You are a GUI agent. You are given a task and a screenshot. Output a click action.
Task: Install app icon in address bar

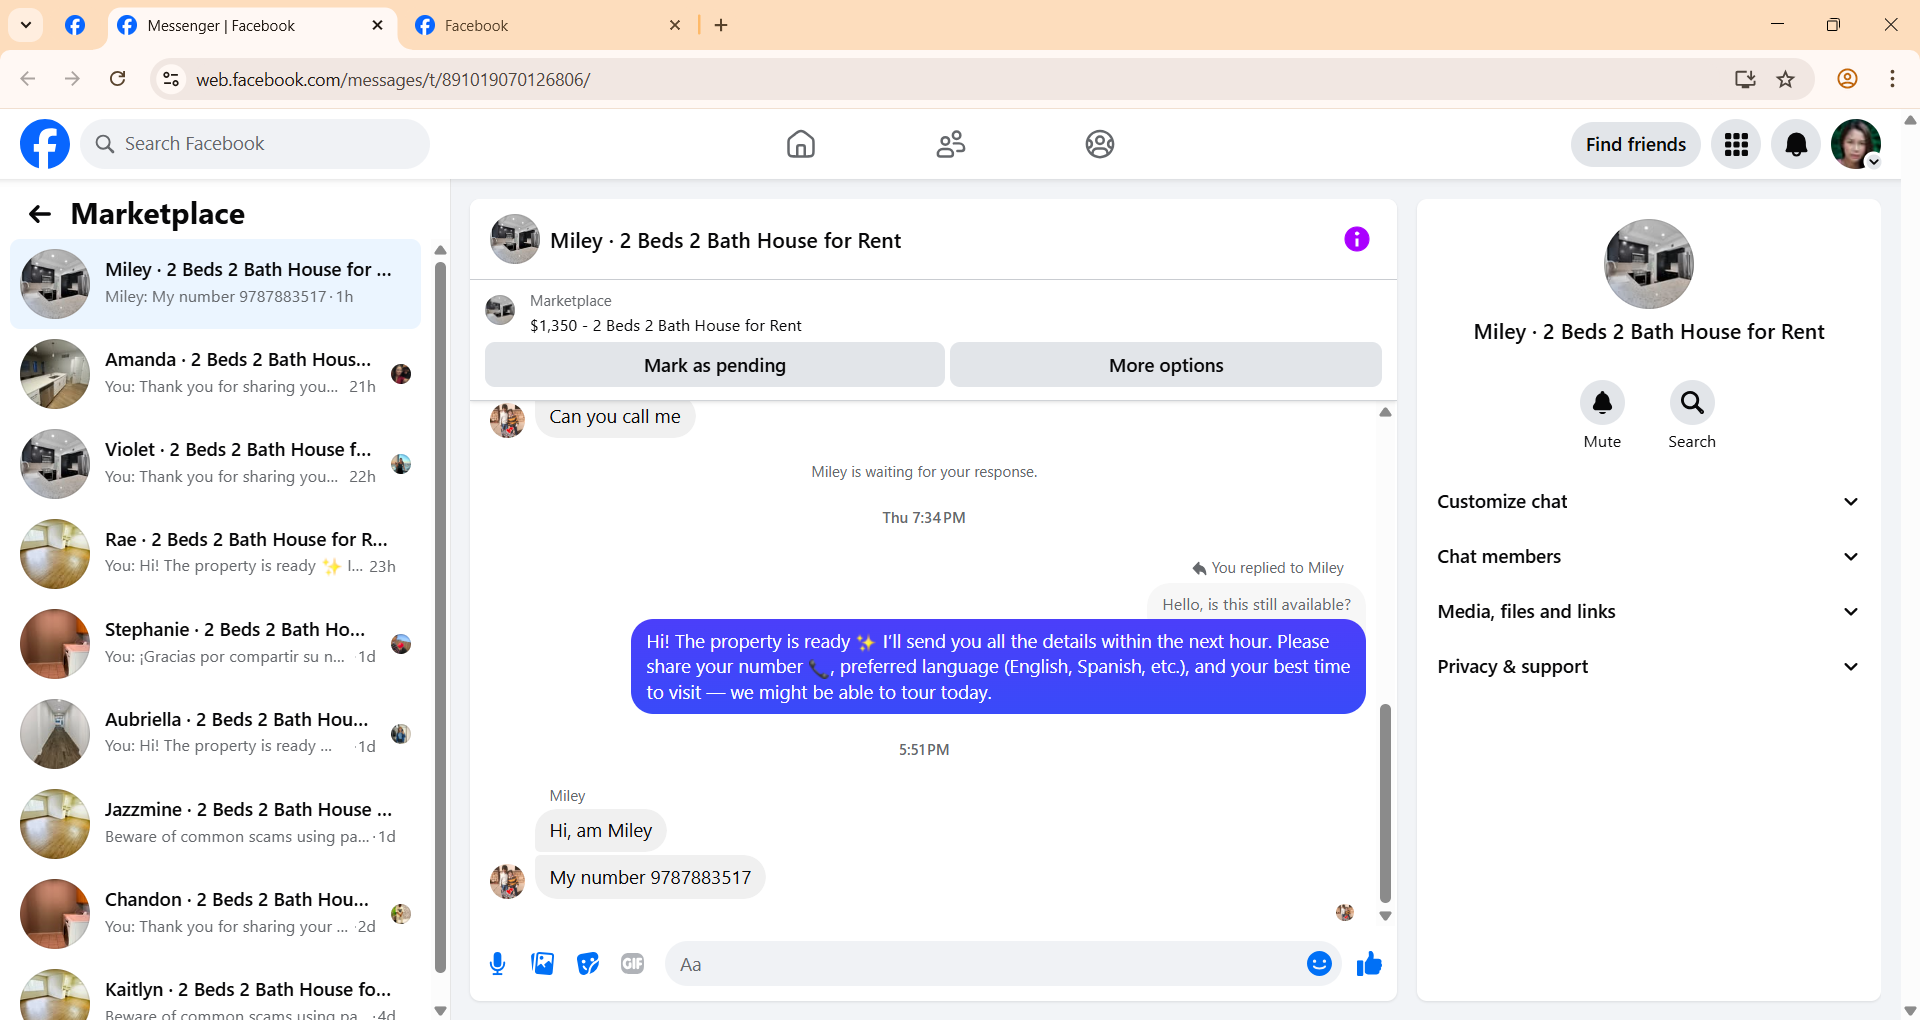(1745, 79)
